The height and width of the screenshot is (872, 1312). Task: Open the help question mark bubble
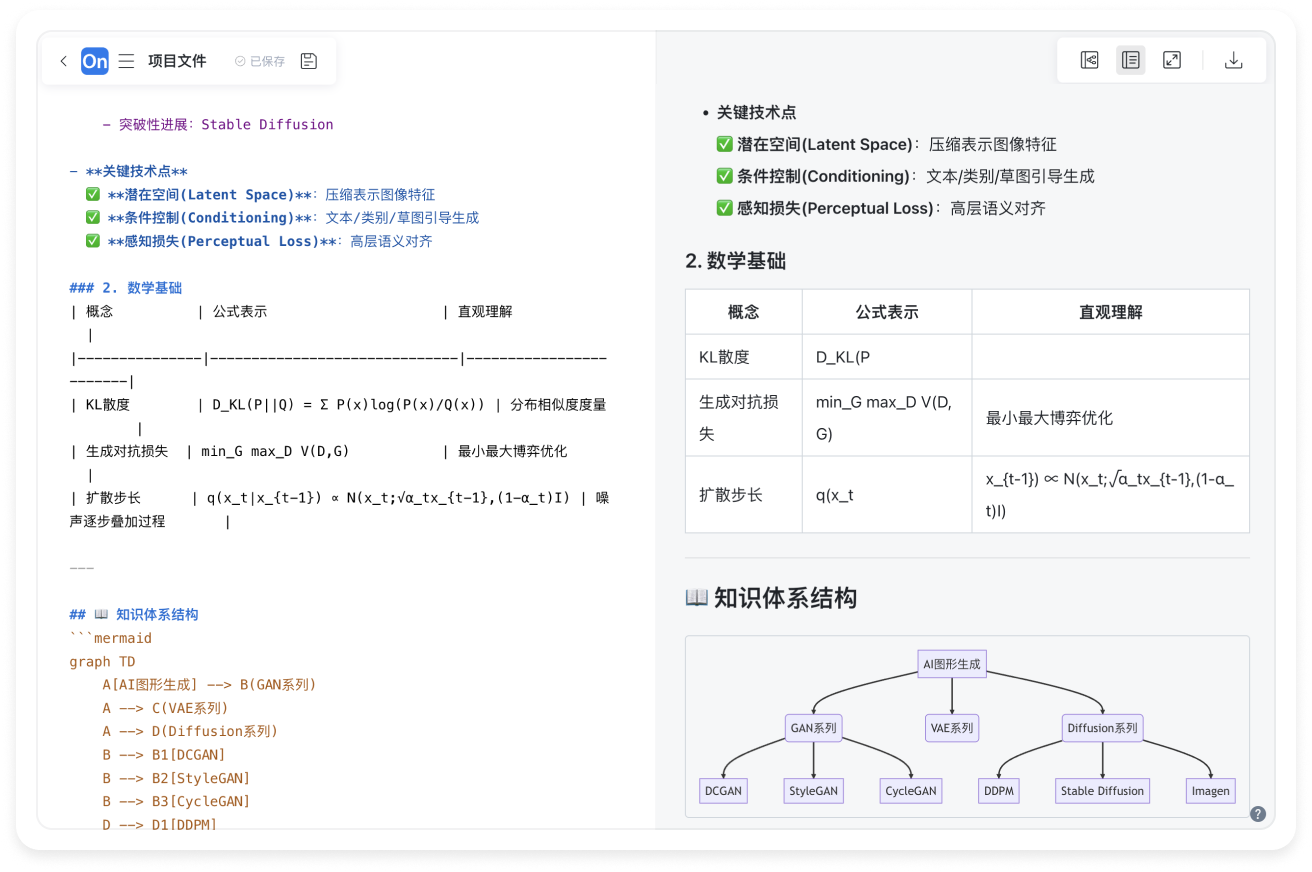coord(1258,814)
